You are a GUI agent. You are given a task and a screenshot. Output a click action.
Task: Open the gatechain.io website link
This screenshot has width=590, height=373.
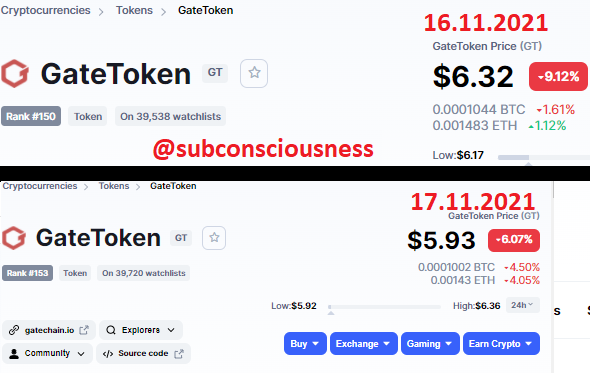click(x=49, y=330)
